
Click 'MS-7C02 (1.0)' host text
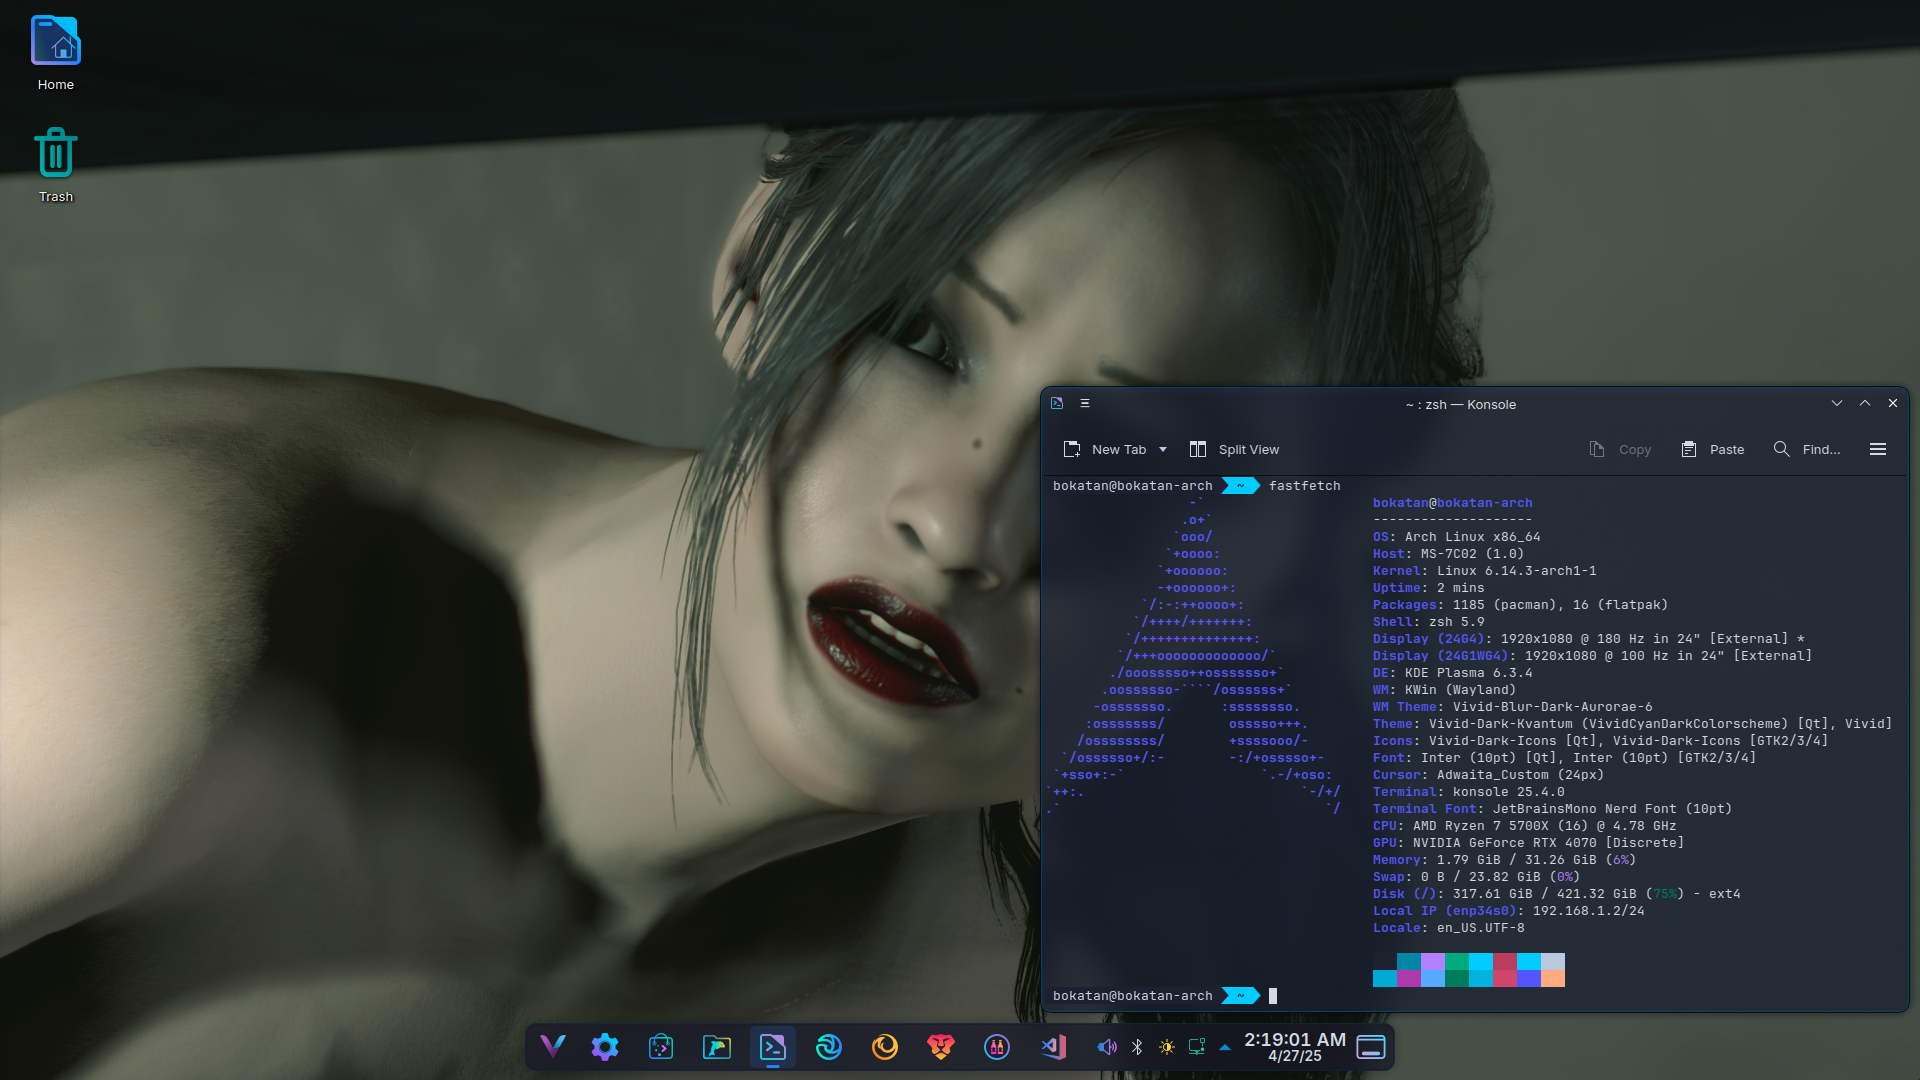(x=1472, y=554)
